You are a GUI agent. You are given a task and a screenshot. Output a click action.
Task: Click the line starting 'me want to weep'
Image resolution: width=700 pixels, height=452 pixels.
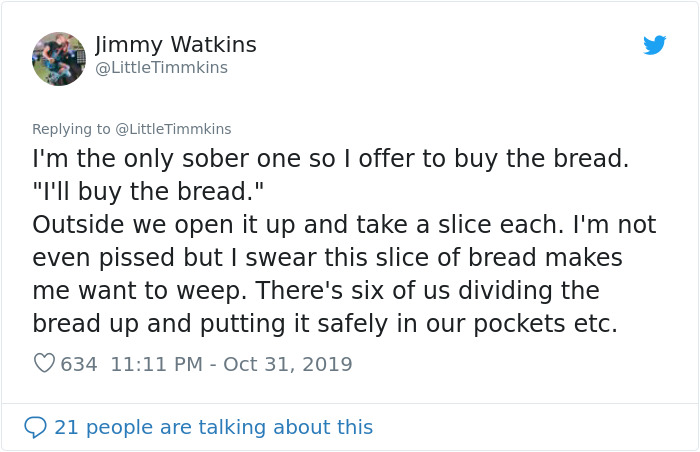tap(316, 291)
